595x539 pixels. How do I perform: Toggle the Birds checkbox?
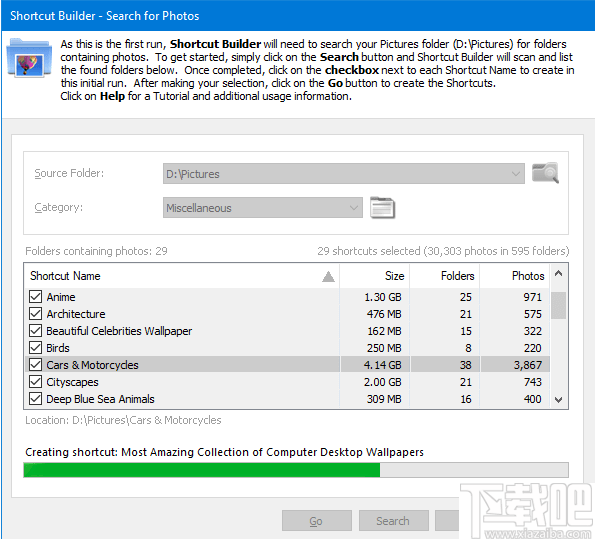35,348
